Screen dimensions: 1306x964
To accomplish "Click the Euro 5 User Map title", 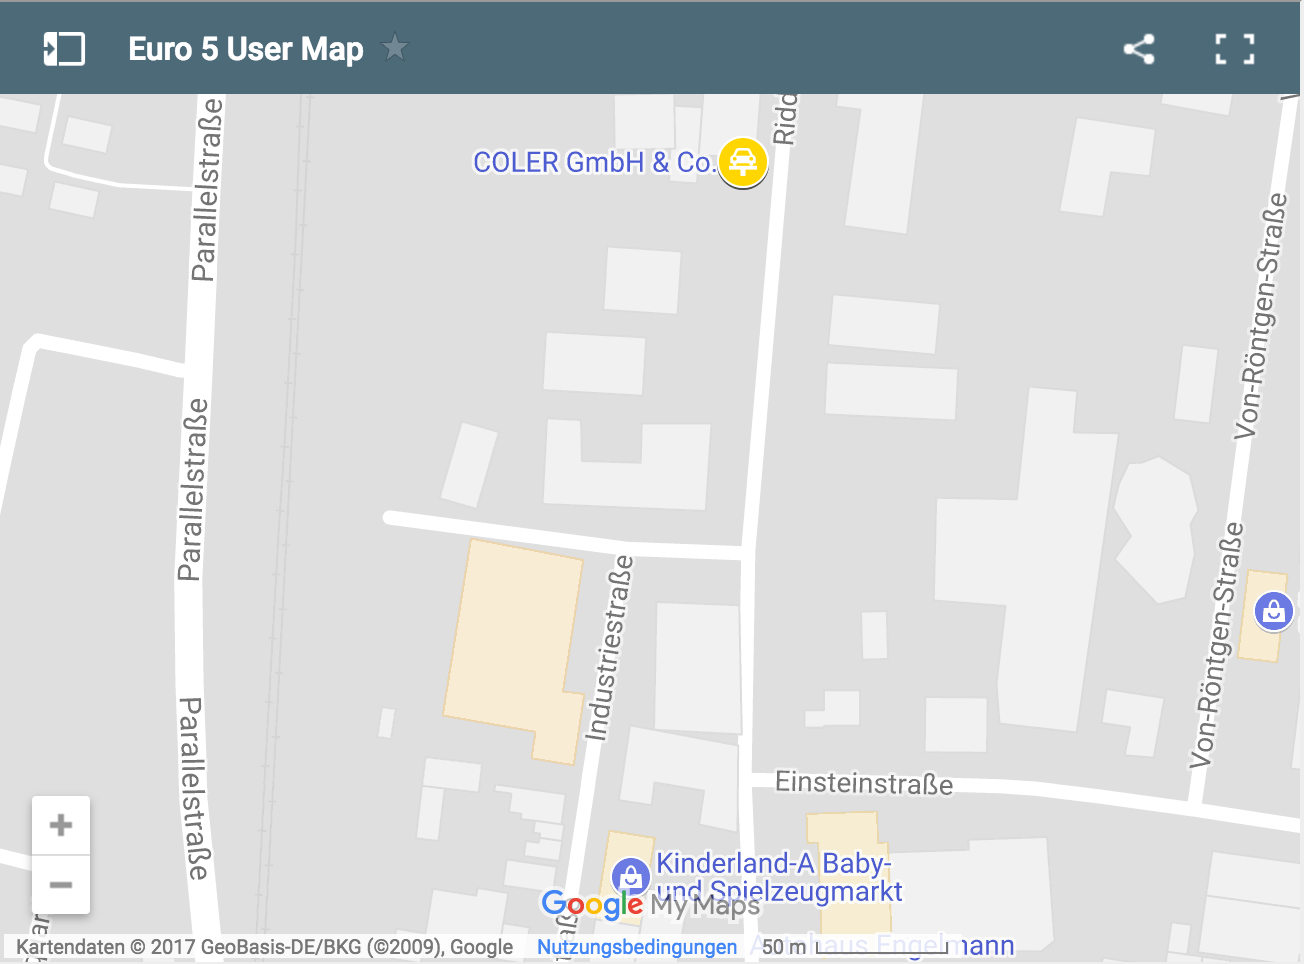I will pyautogui.click(x=246, y=49).
